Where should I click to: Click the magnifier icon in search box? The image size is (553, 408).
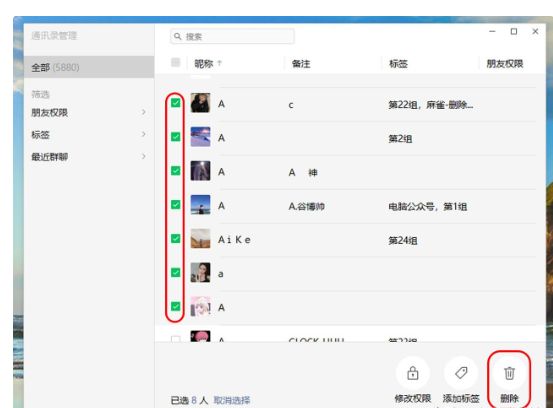[178, 36]
